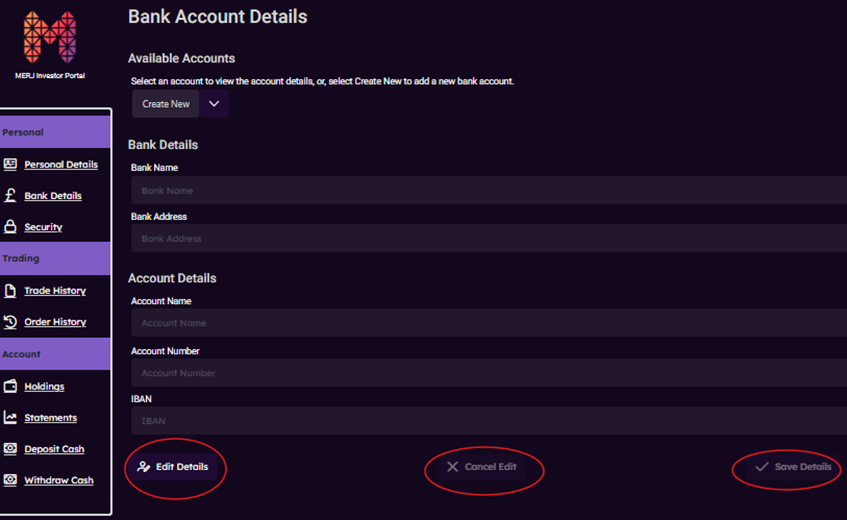
Task: Click the Bank Details pound icon
Action: [x=10, y=196]
